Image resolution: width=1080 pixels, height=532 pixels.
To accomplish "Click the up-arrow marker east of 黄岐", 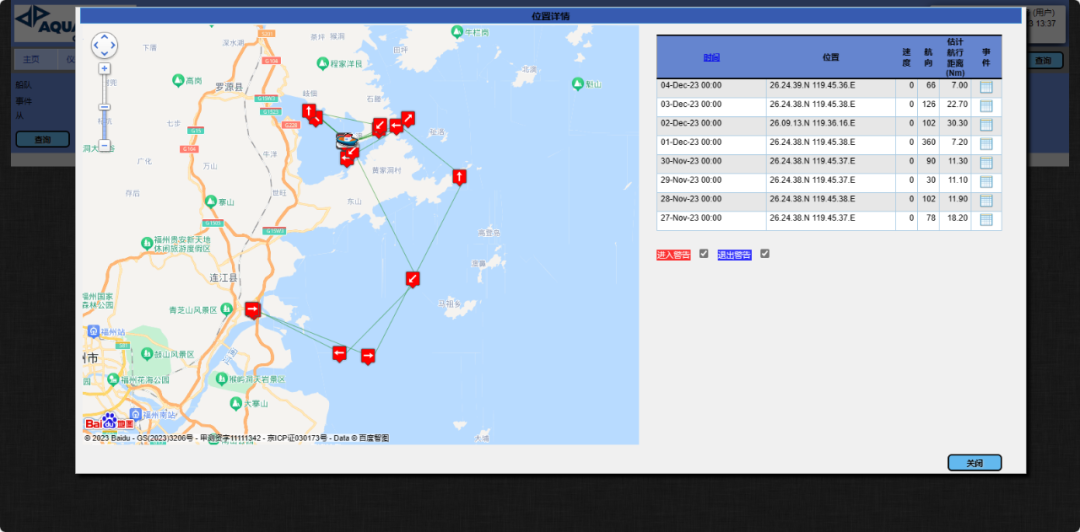I will click(x=459, y=177).
